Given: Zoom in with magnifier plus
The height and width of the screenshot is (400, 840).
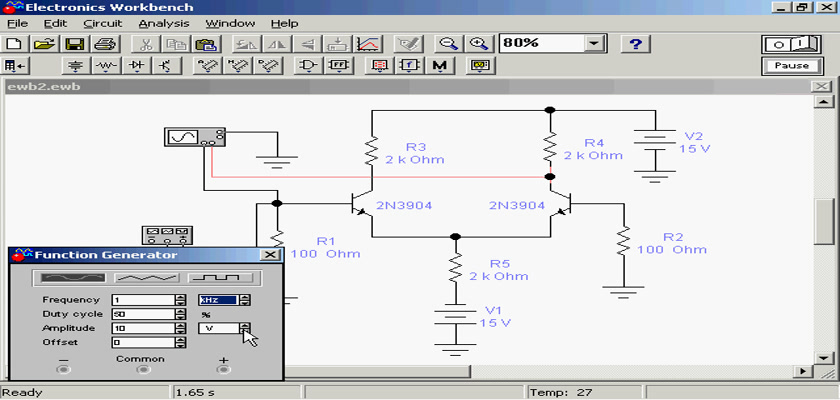Looking at the screenshot, I should (x=478, y=44).
